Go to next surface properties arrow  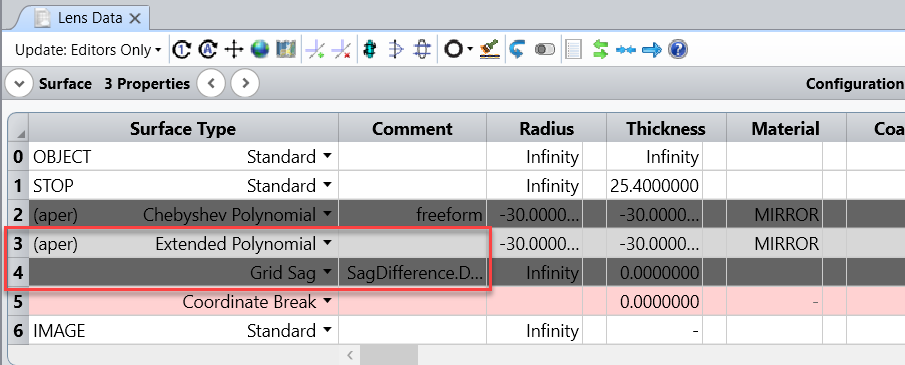(x=245, y=84)
